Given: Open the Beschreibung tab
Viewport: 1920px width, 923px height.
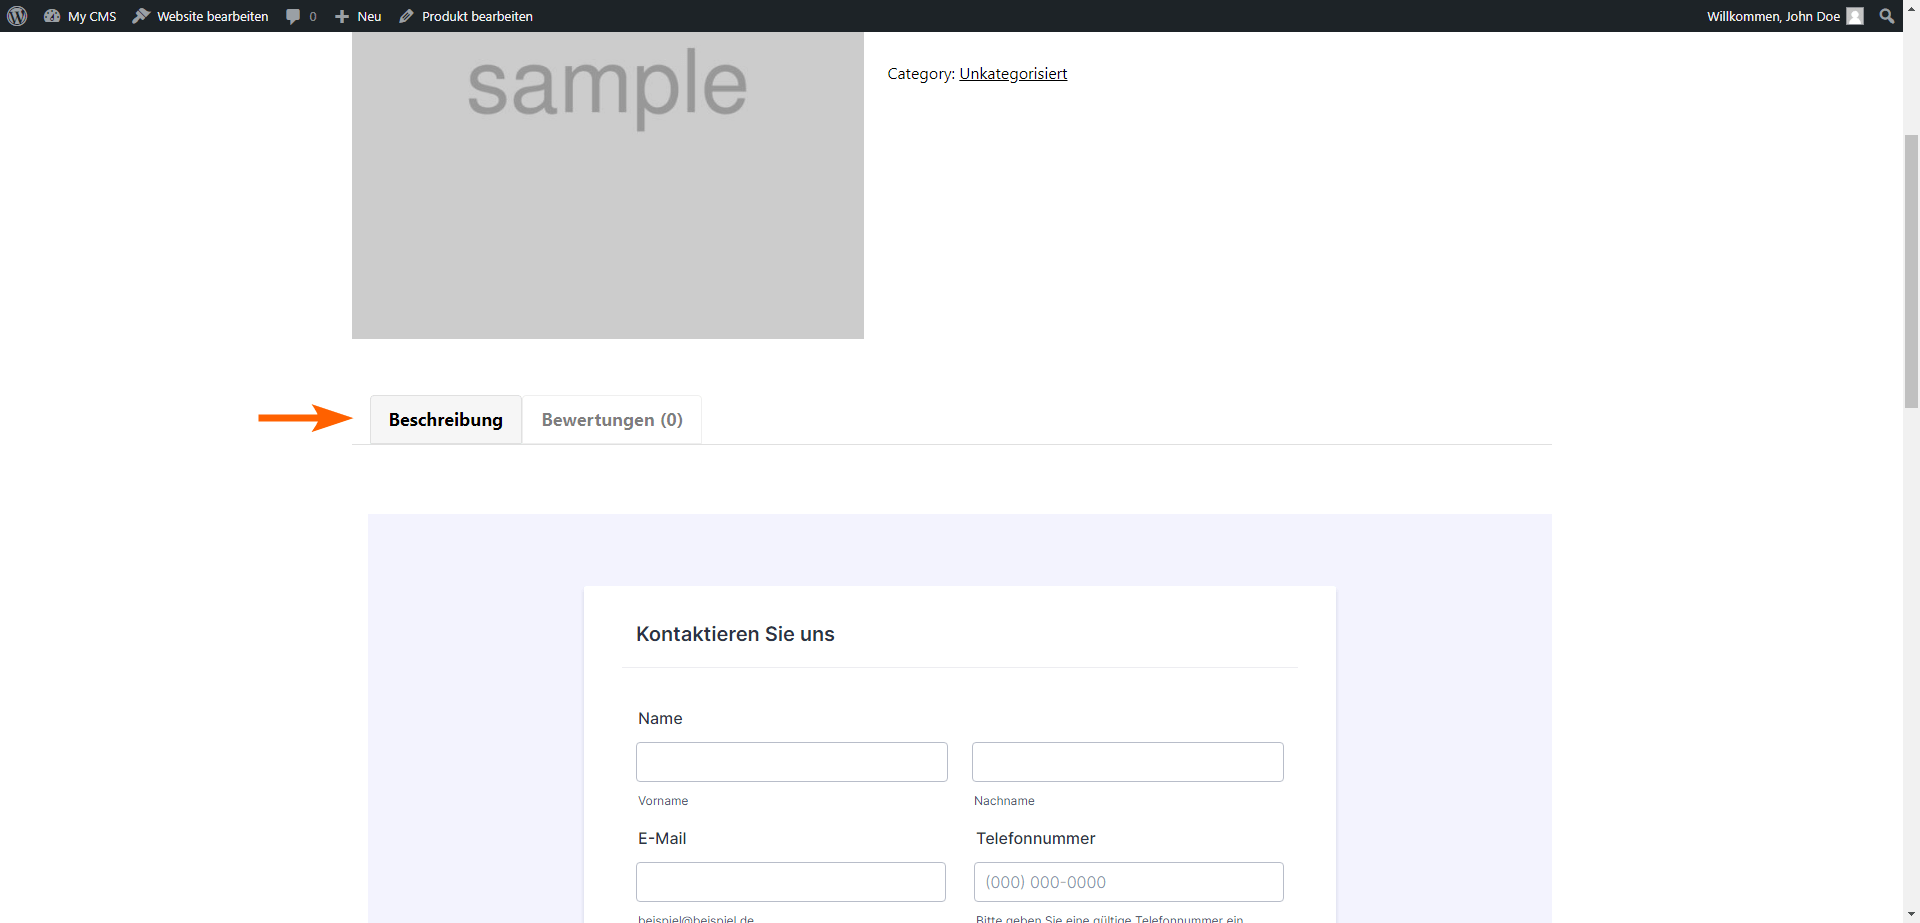Looking at the screenshot, I should tap(445, 419).
